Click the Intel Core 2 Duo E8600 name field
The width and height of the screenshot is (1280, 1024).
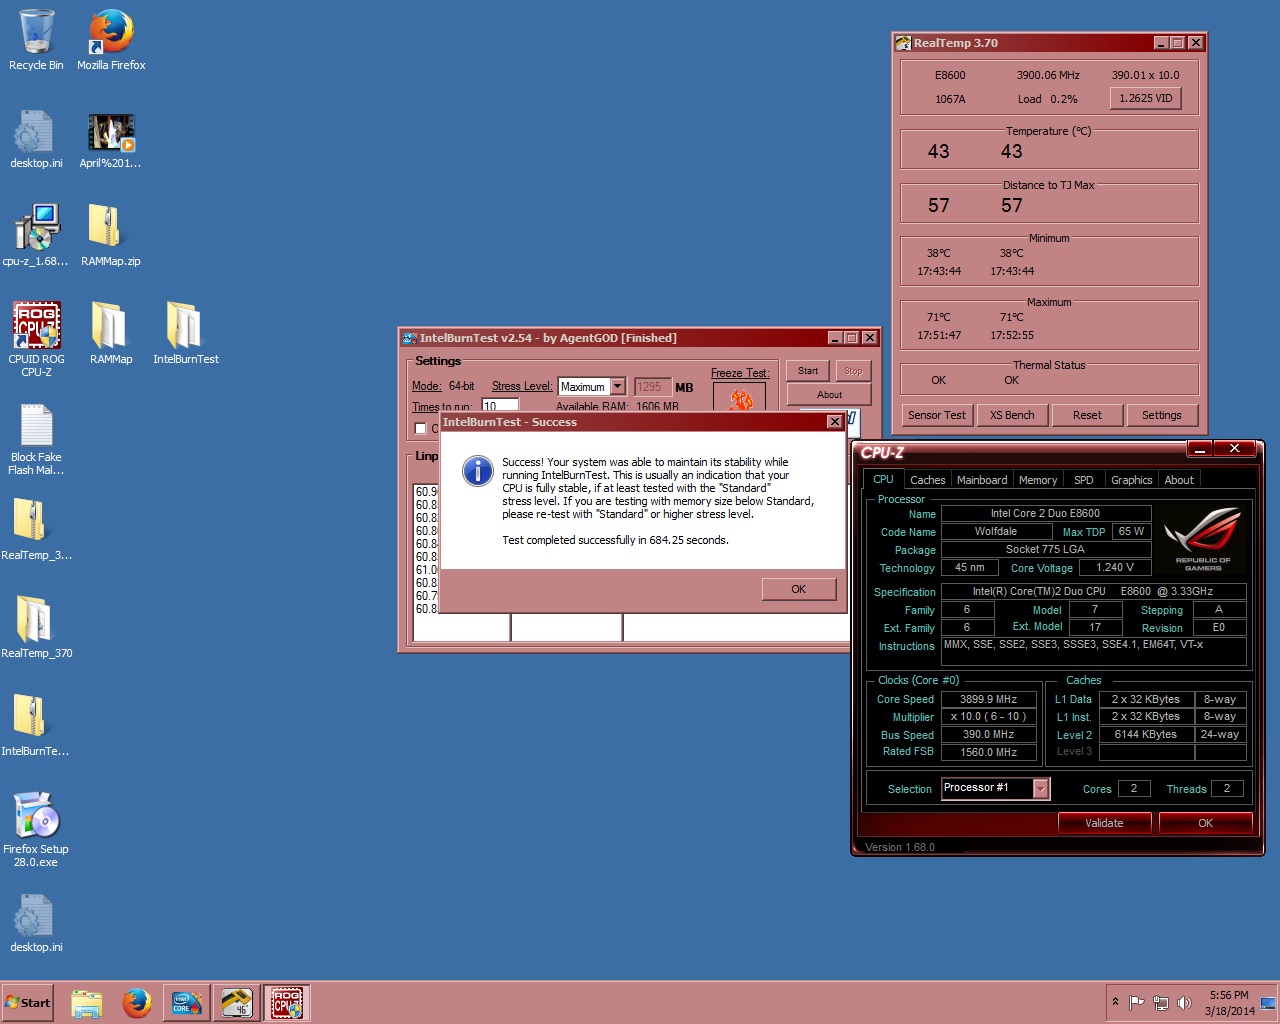[1045, 513]
